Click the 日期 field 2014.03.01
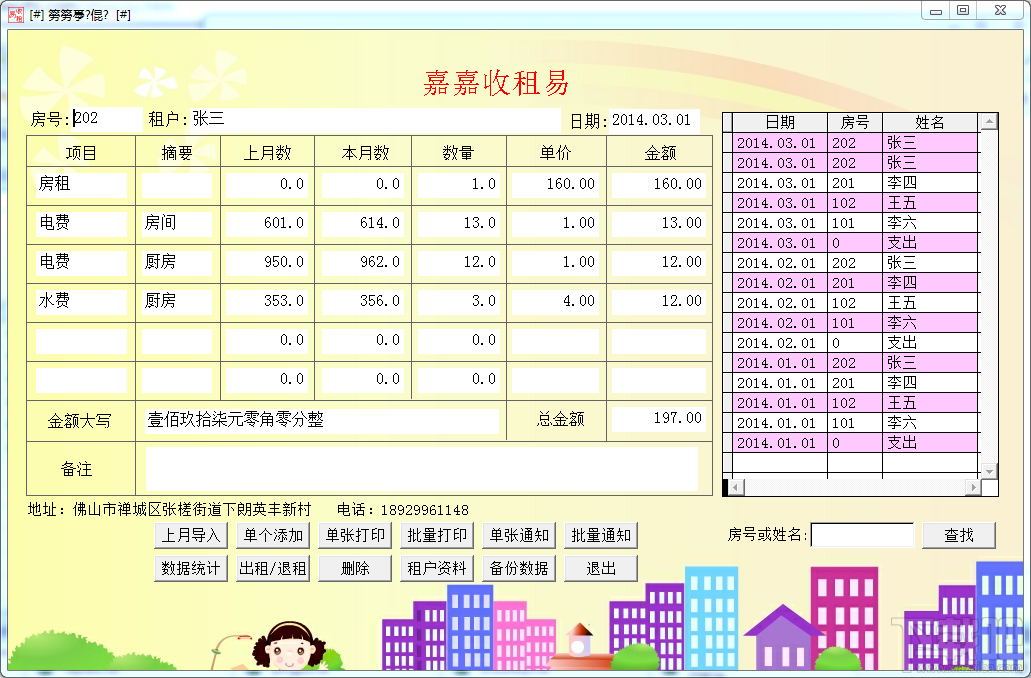The height and width of the screenshot is (678, 1031). 654,120
